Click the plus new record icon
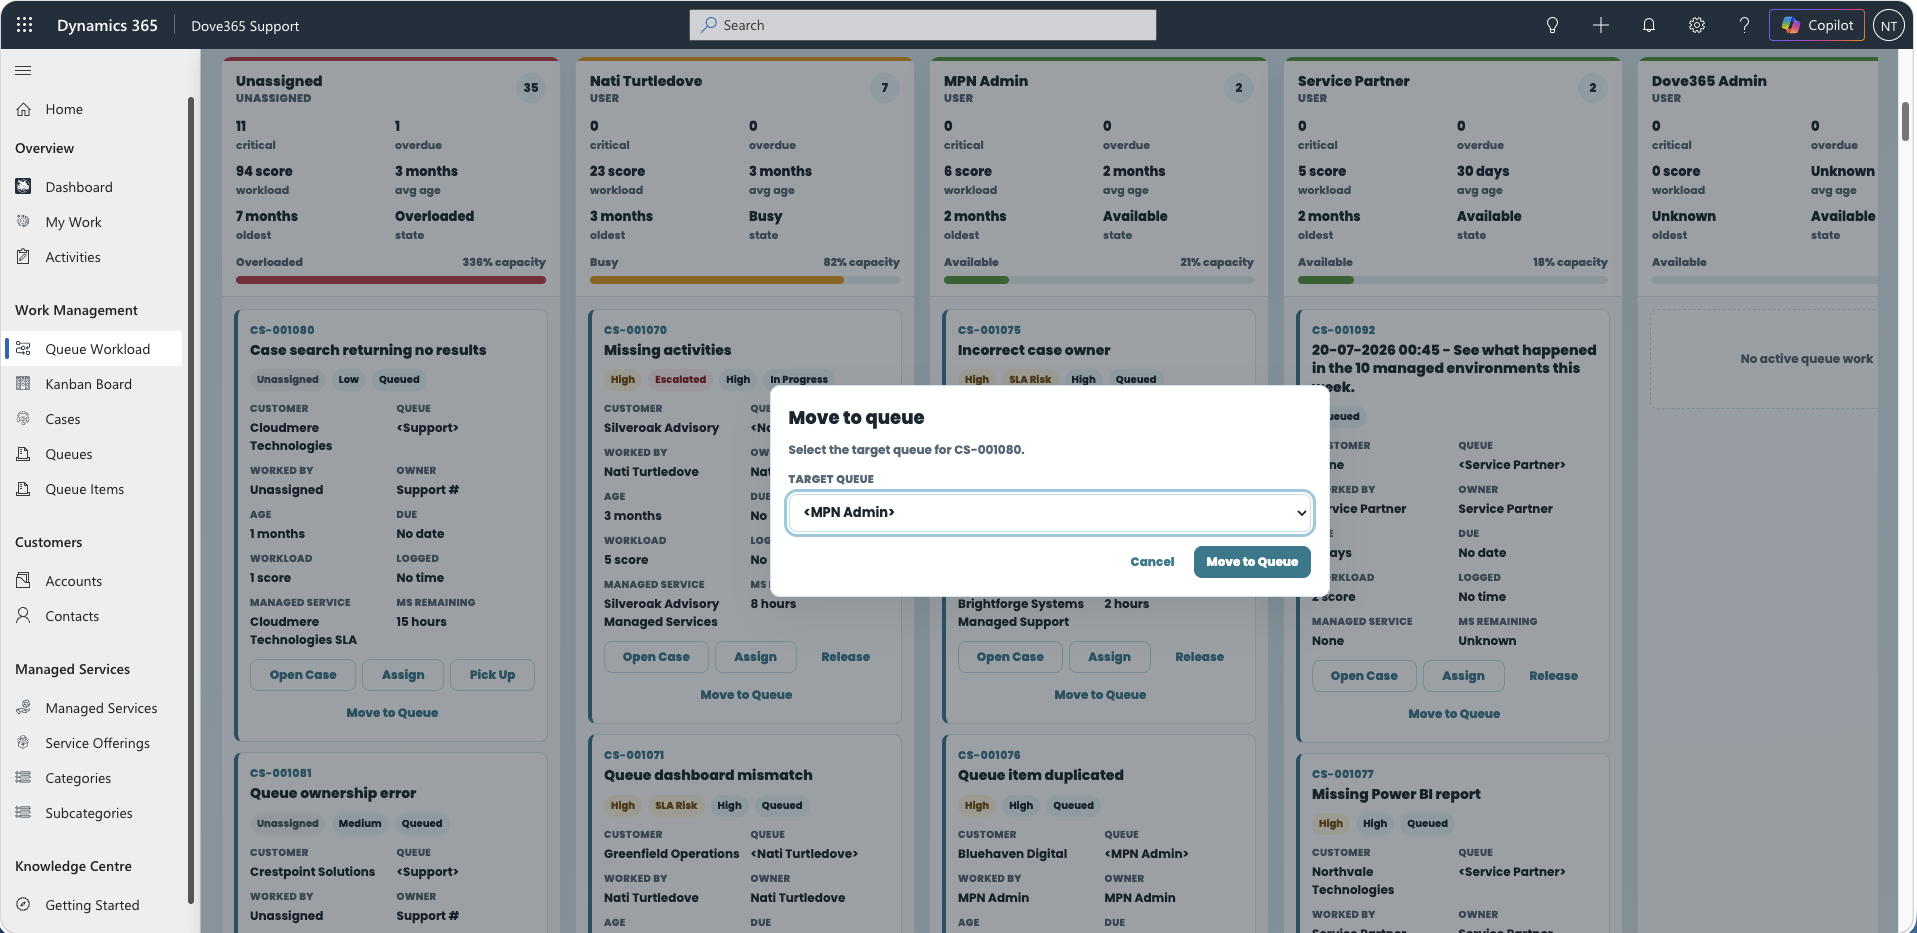The height and width of the screenshot is (933, 1917). (x=1600, y=25)
